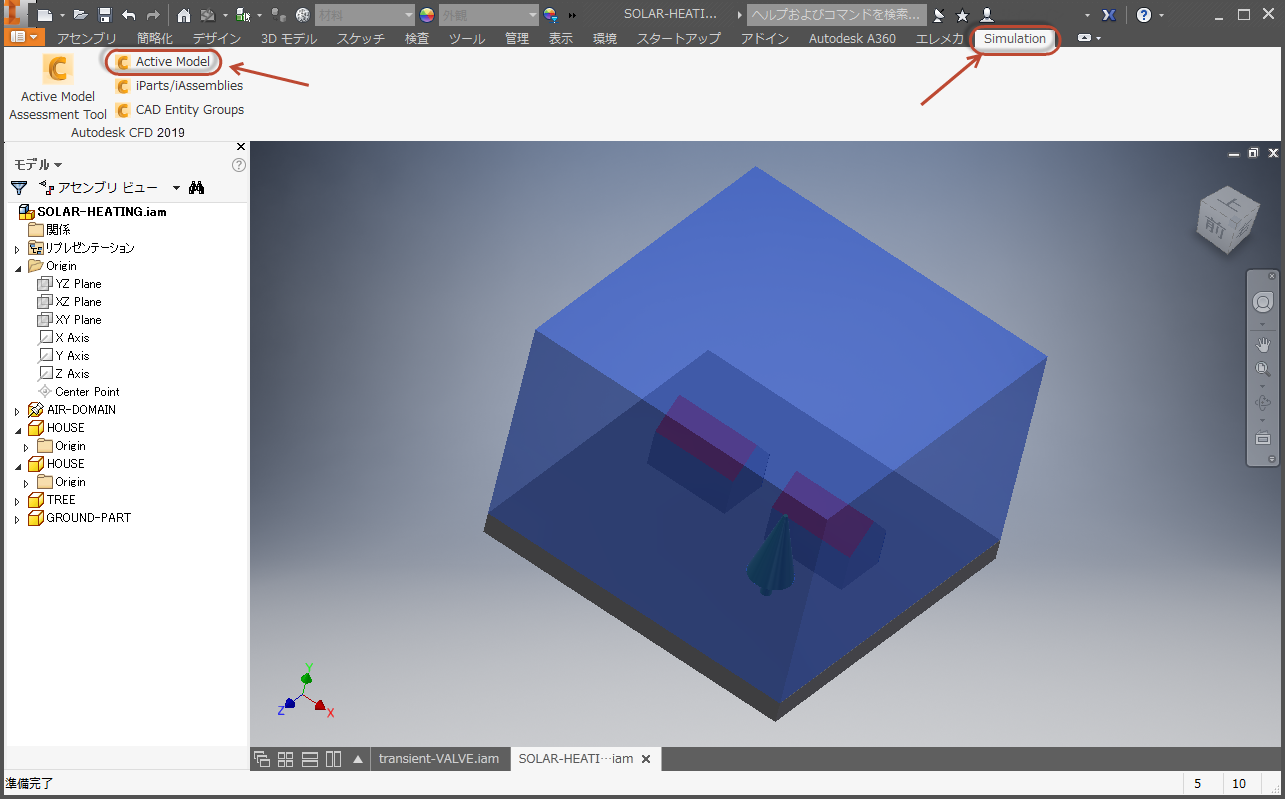The image size is (1285, 799).
Task: Click the Sign In user icon
Action: [x=987, y=15]
